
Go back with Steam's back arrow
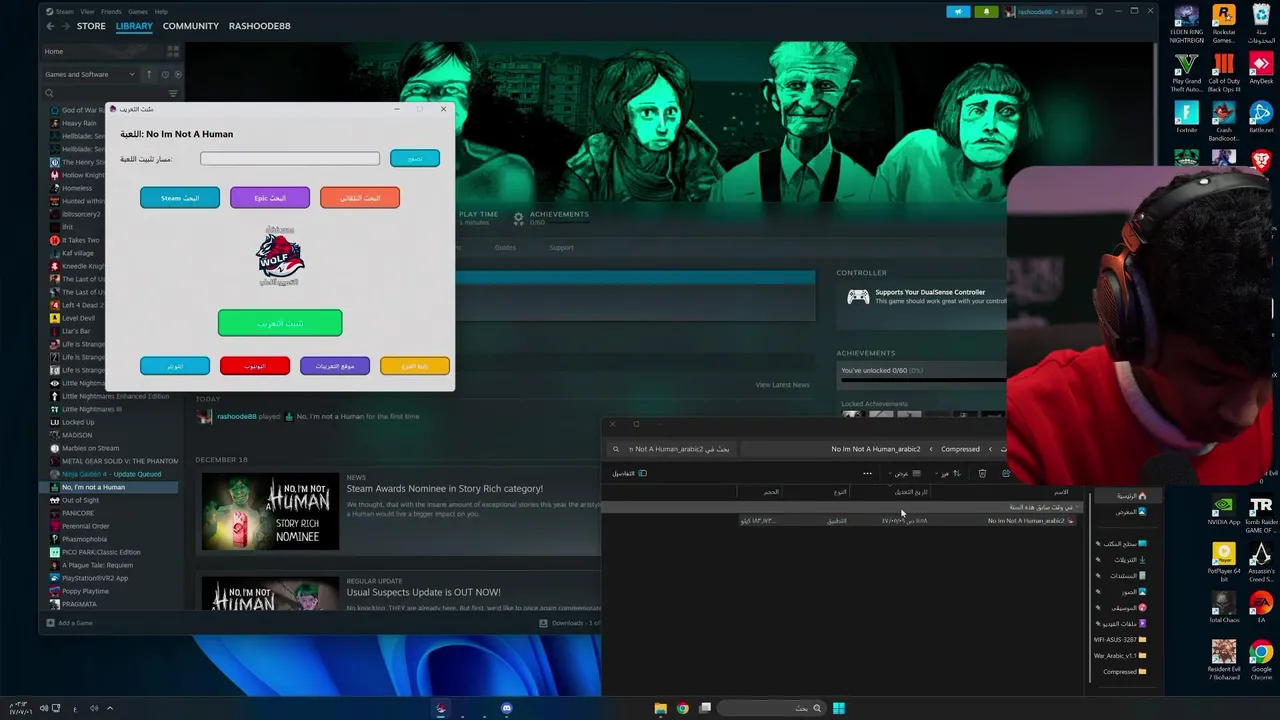pos(50,26)
